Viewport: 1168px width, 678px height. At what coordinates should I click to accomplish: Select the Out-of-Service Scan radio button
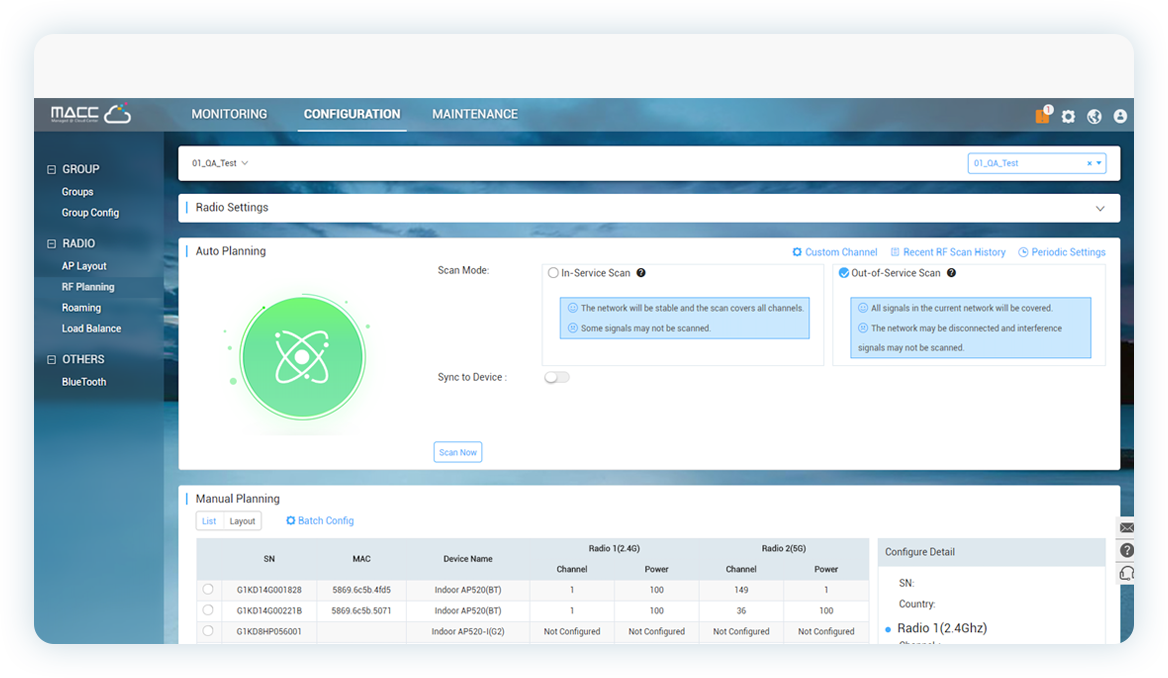point(844,273)
